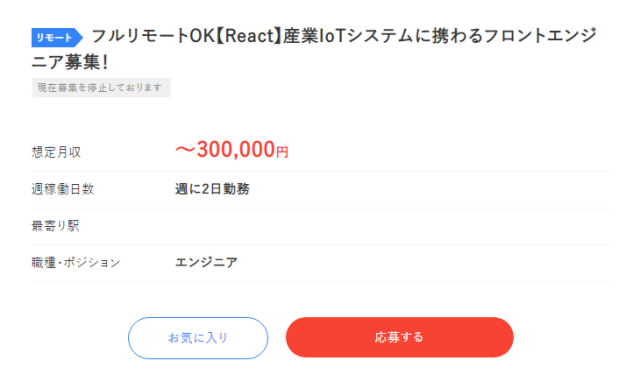
Task: Click the 最寄り駅 row label
Action: [56, 226]
